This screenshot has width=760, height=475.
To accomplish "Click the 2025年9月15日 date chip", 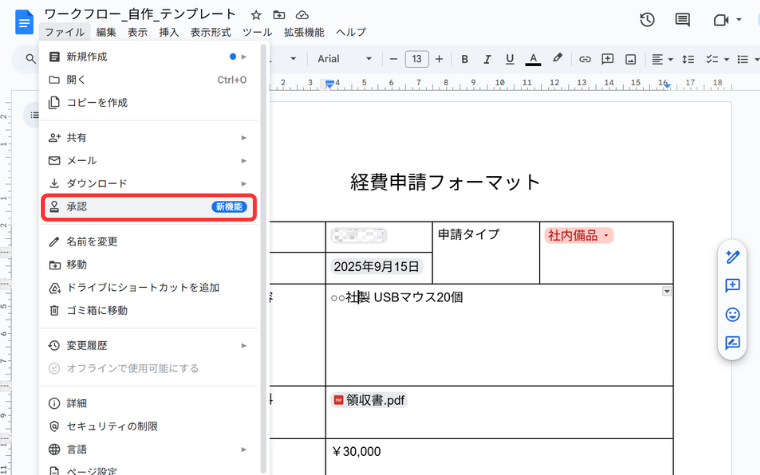I will [376, 267].
